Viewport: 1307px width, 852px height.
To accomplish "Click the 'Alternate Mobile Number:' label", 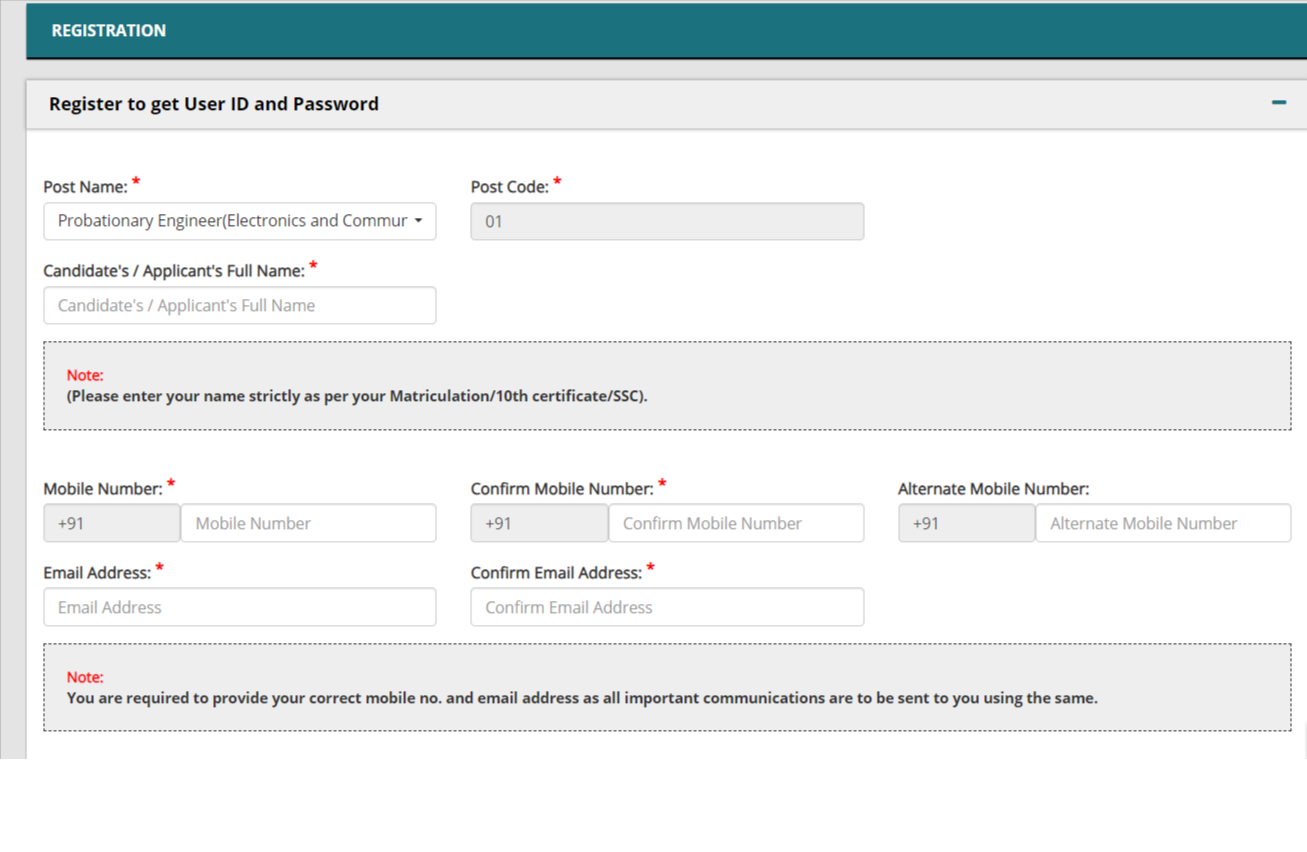I will (x=993, y=489).
